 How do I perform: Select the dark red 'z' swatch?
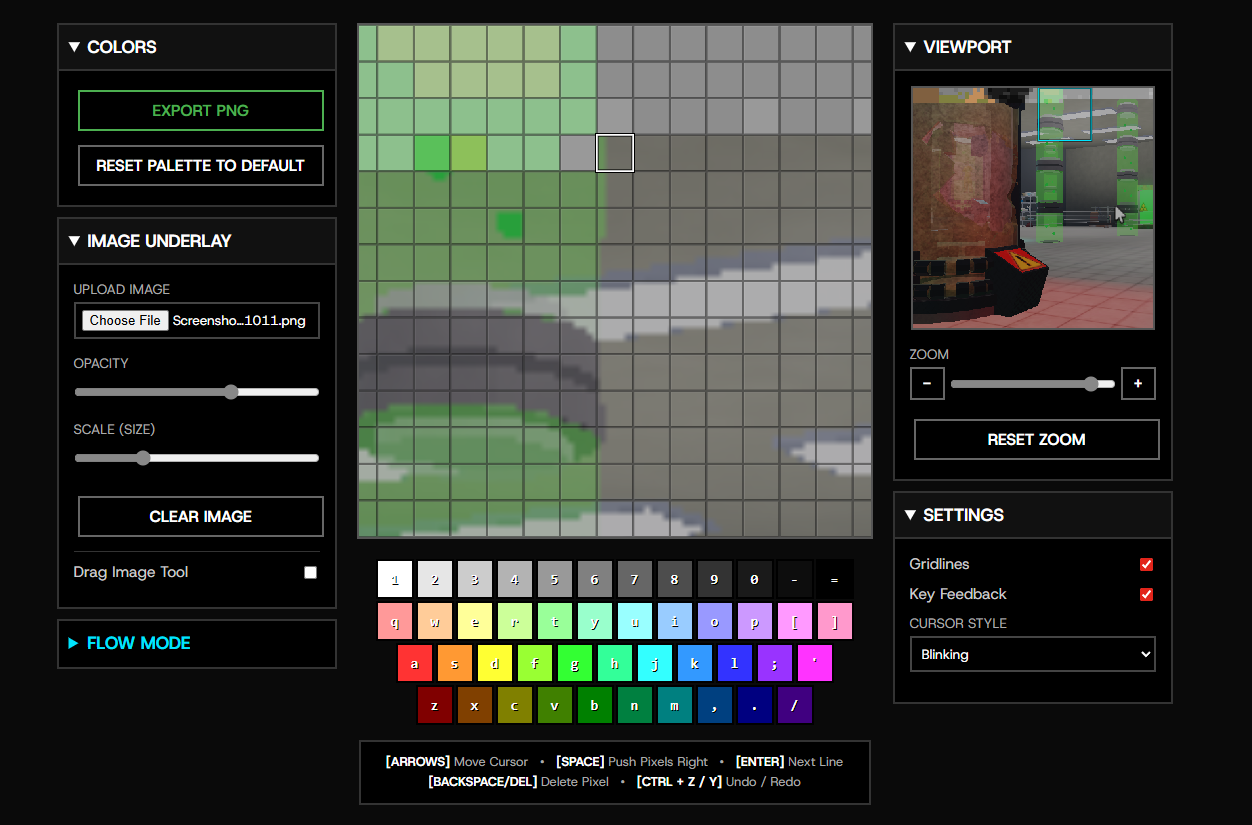point(434,705)
